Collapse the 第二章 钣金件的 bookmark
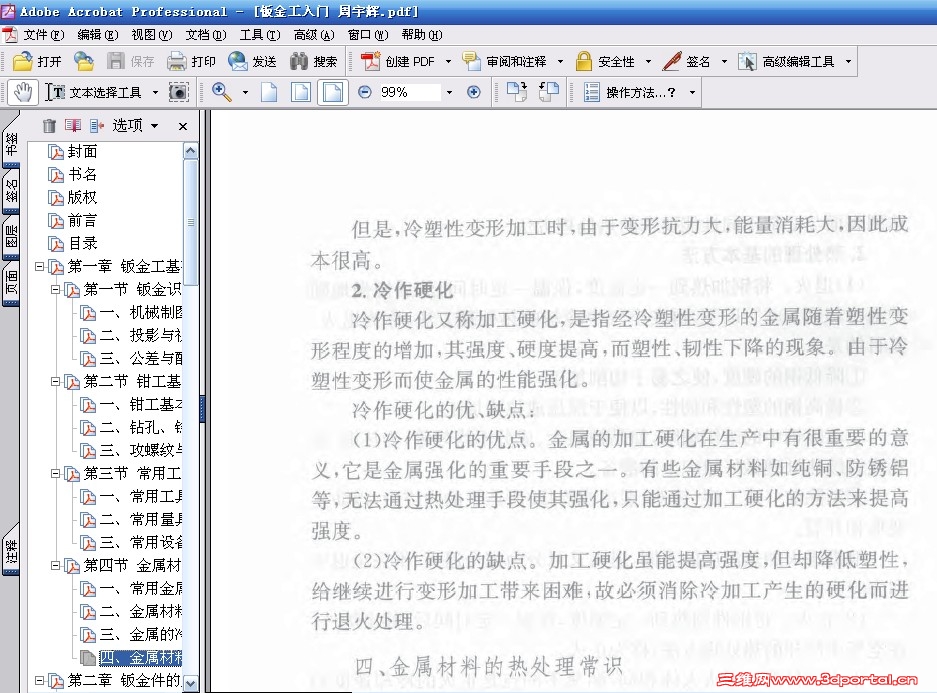The image size is (937, 693). click(x=39, y=680)
